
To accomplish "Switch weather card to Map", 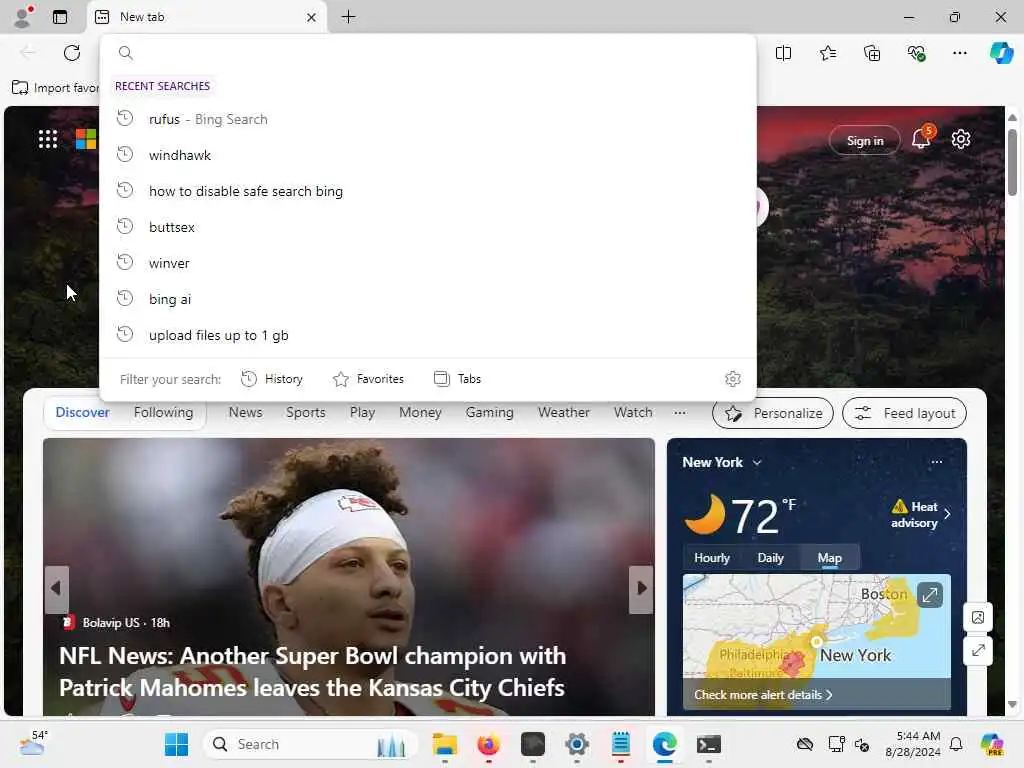I will (x=829, y=558).
